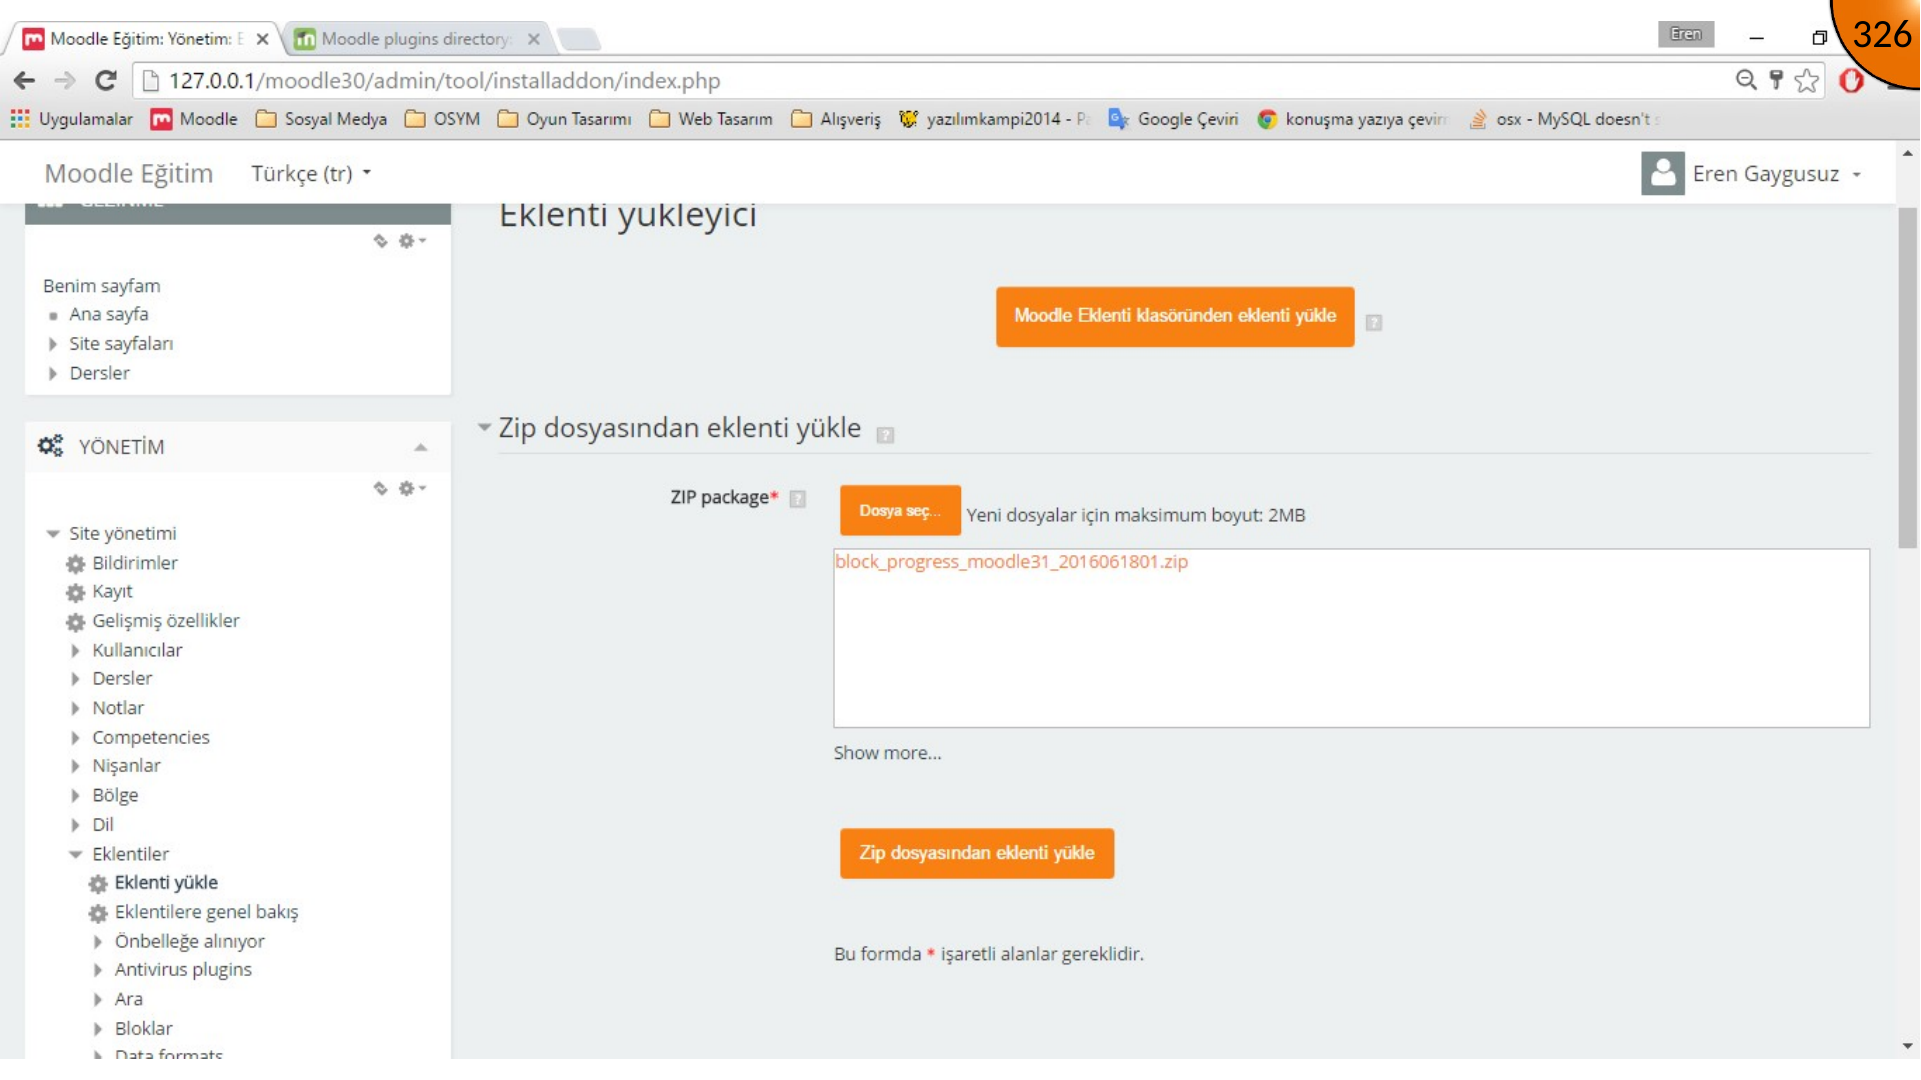Click the scrollbar down arrow
The width and height of the screenshot is (1921, 1080).
pos(1907,1046)
